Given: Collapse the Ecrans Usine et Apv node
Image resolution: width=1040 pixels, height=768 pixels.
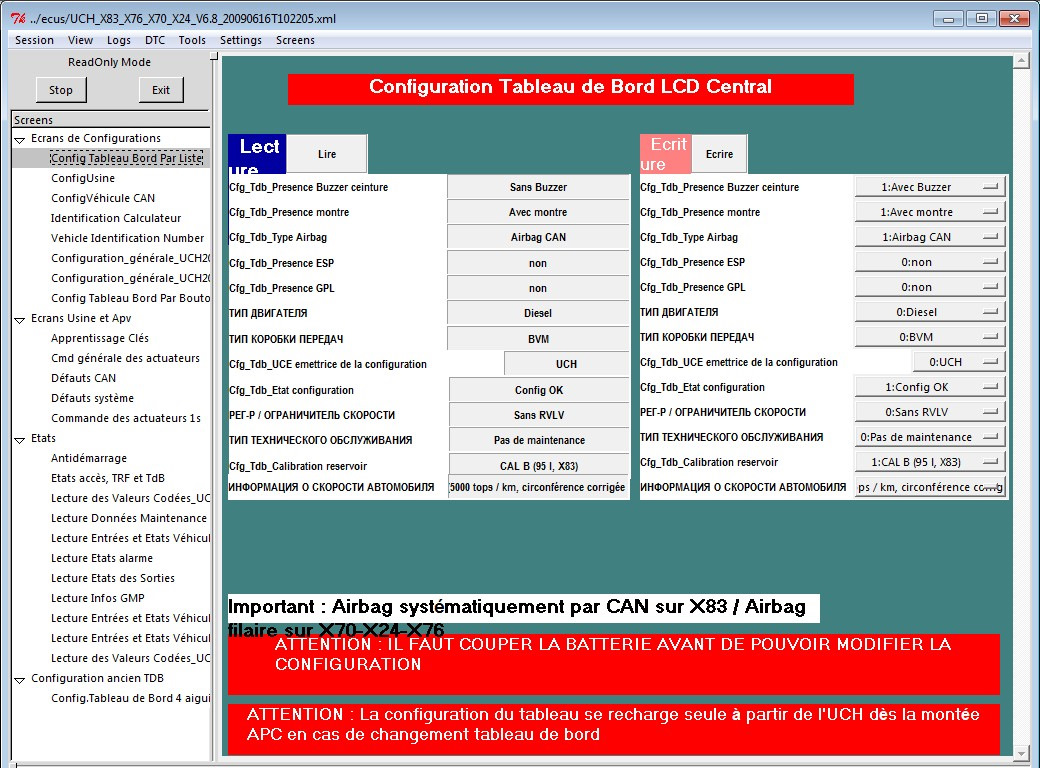Looking at the screenshot, I should pos(20,320).
